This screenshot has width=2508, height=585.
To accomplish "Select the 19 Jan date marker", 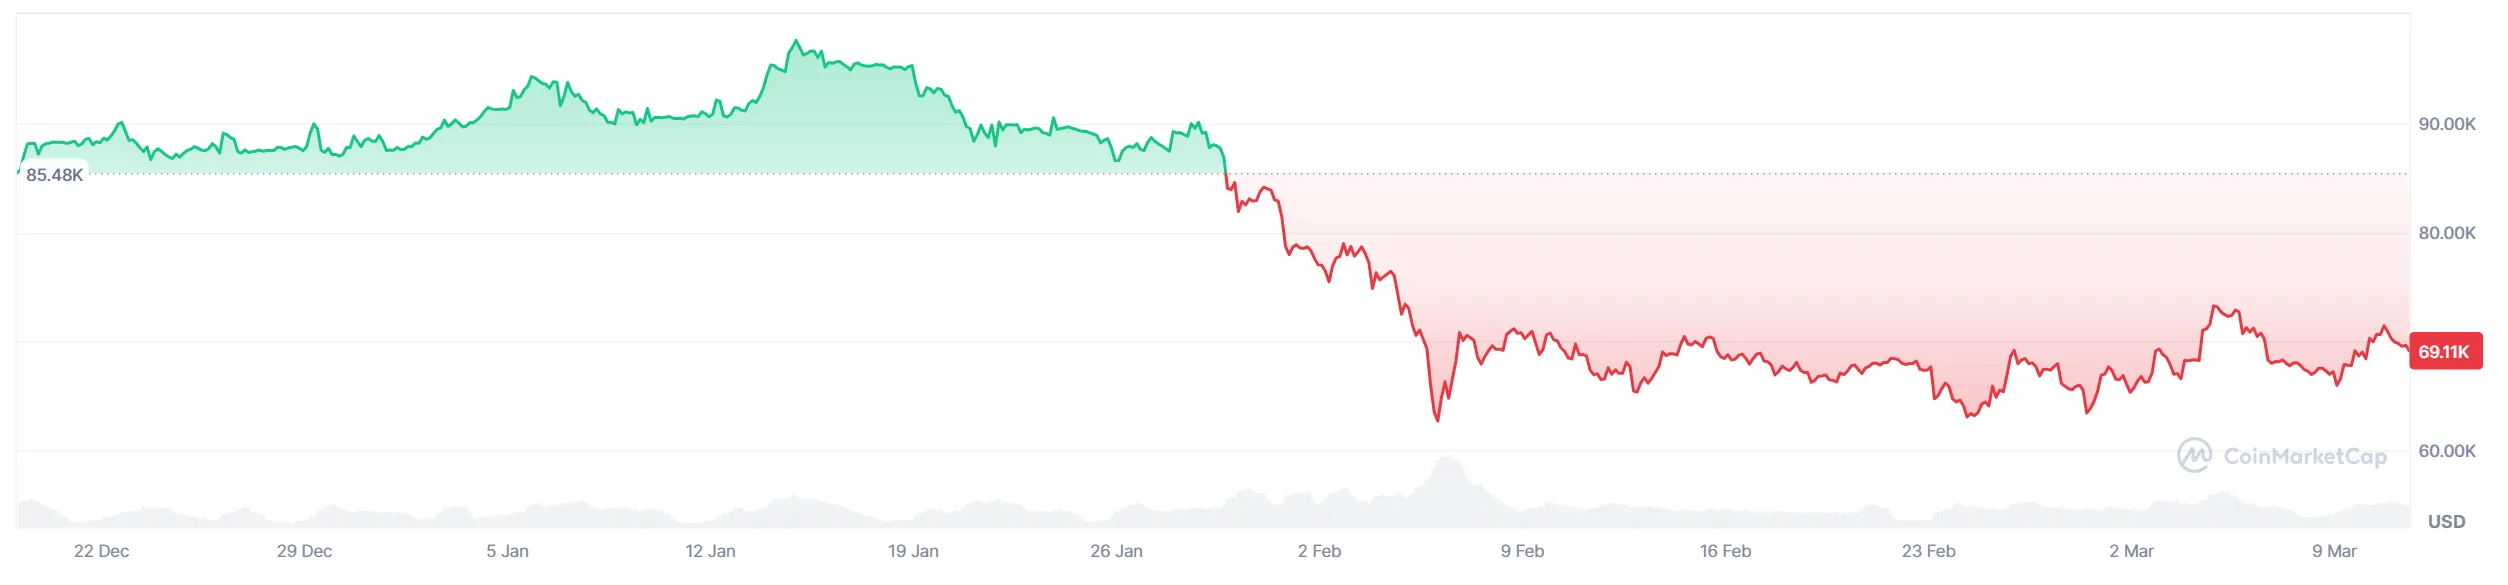I will click(913, 551).
